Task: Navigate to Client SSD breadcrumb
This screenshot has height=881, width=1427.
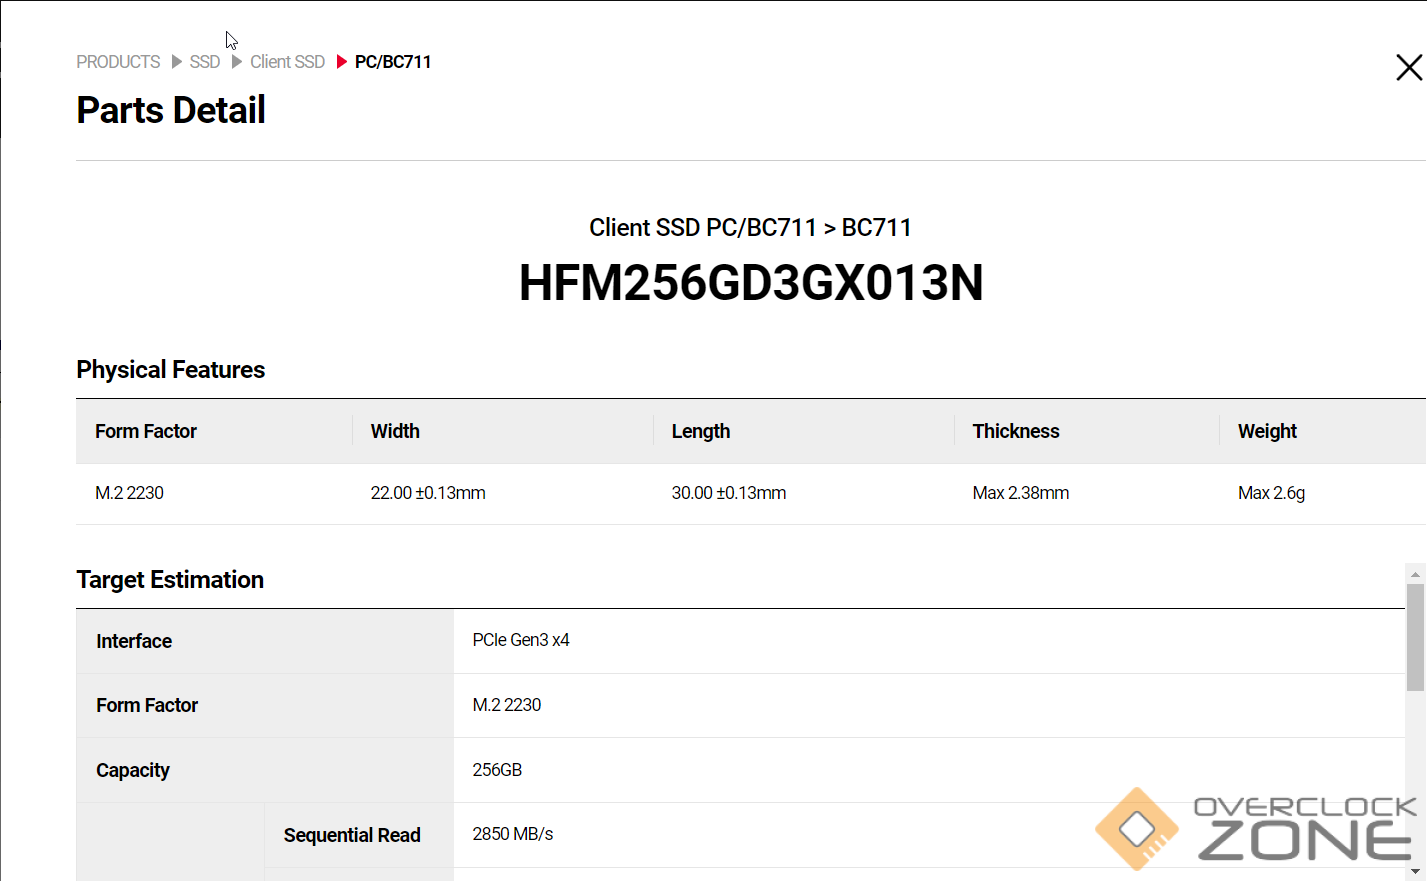Action: (288, 62)
